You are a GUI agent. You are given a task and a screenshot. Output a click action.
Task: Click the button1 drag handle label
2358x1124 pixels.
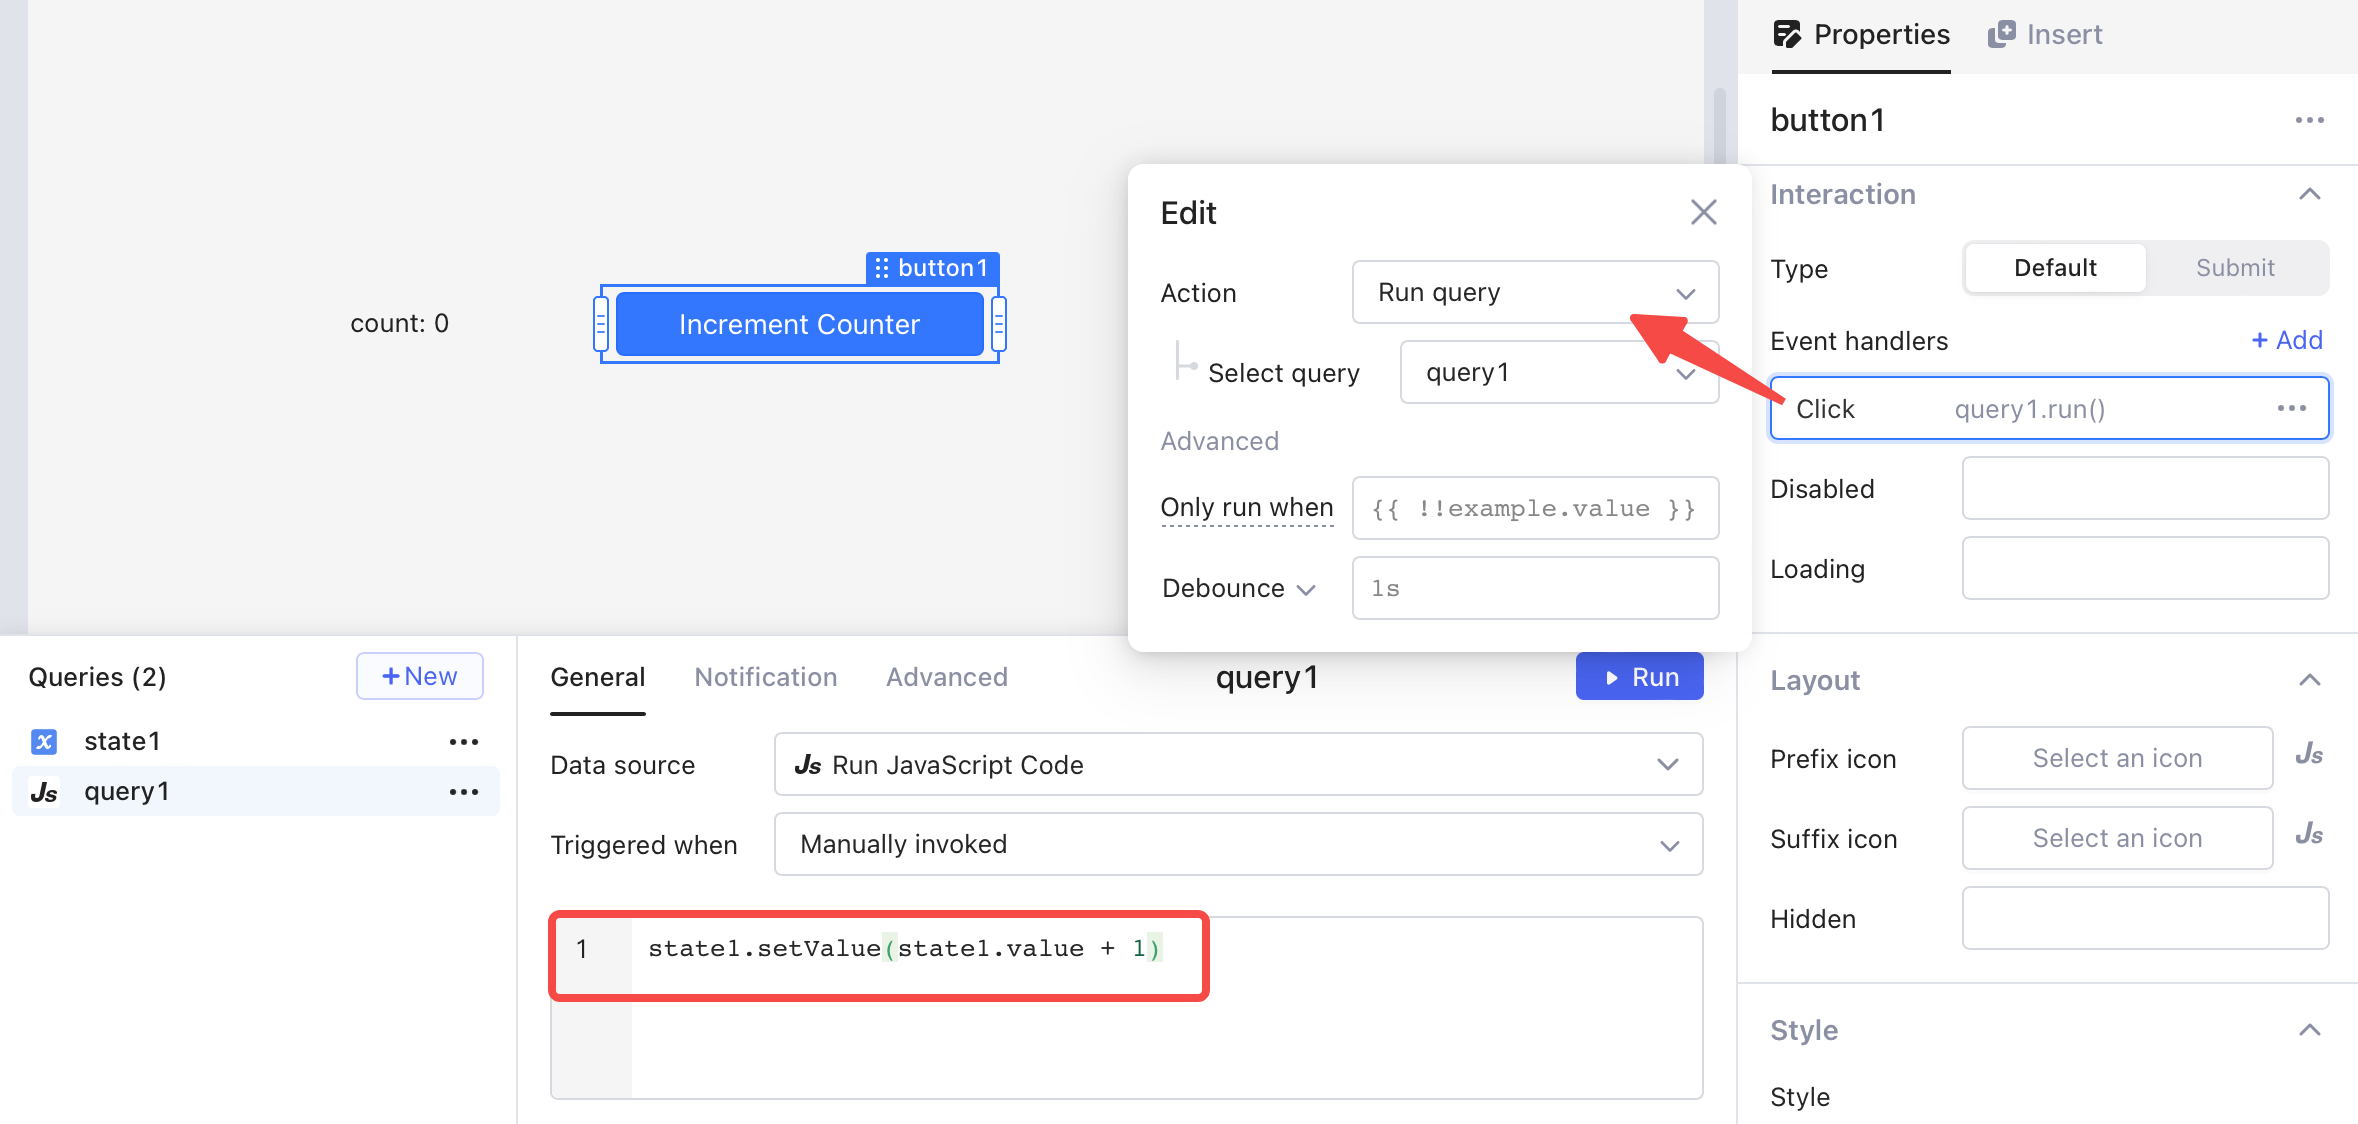[932, 268]
